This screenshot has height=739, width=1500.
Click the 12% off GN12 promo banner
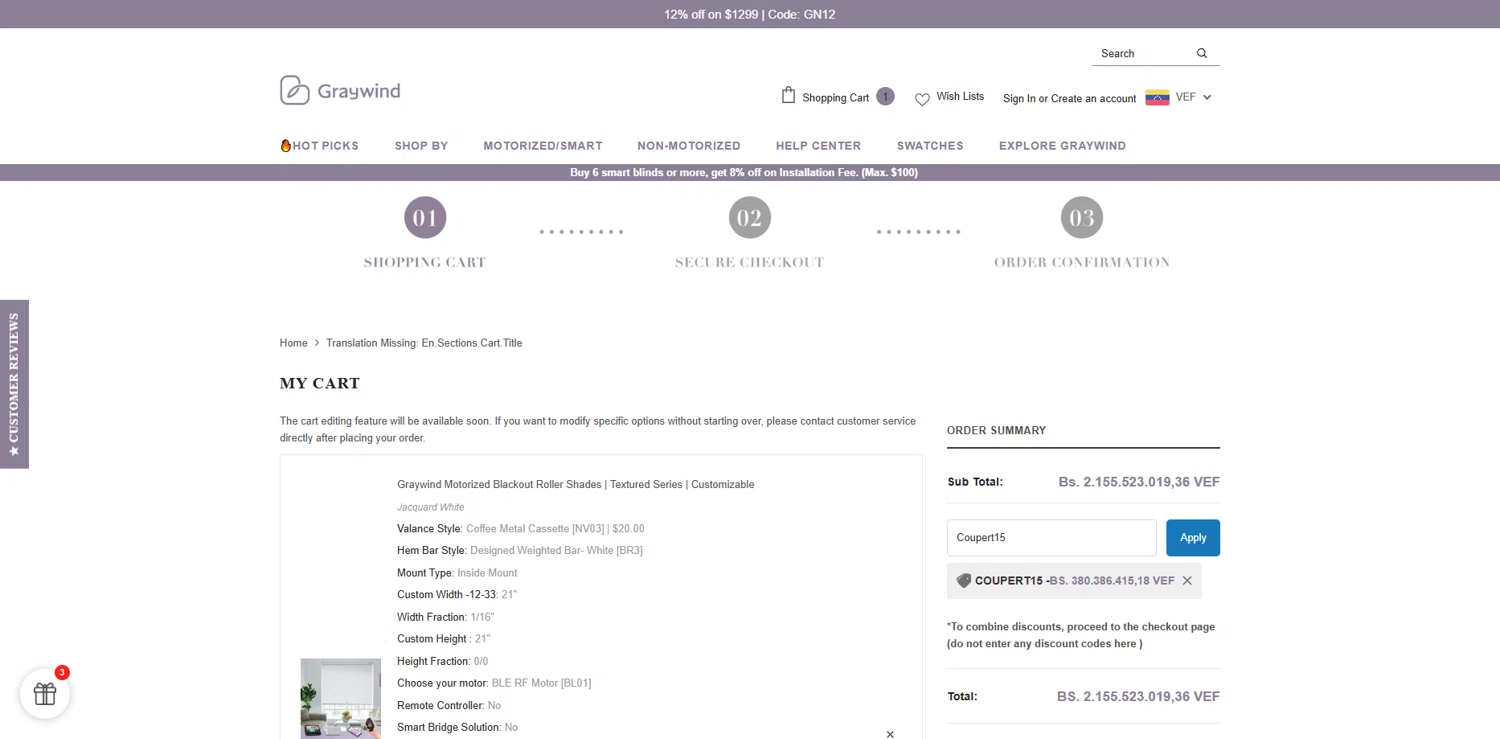[x=750, y=14]
